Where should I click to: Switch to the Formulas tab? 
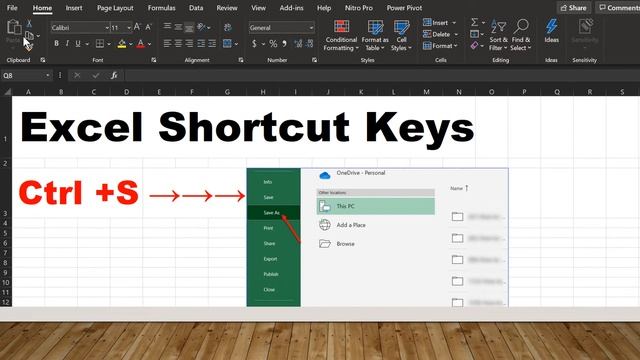coord(162,8)
